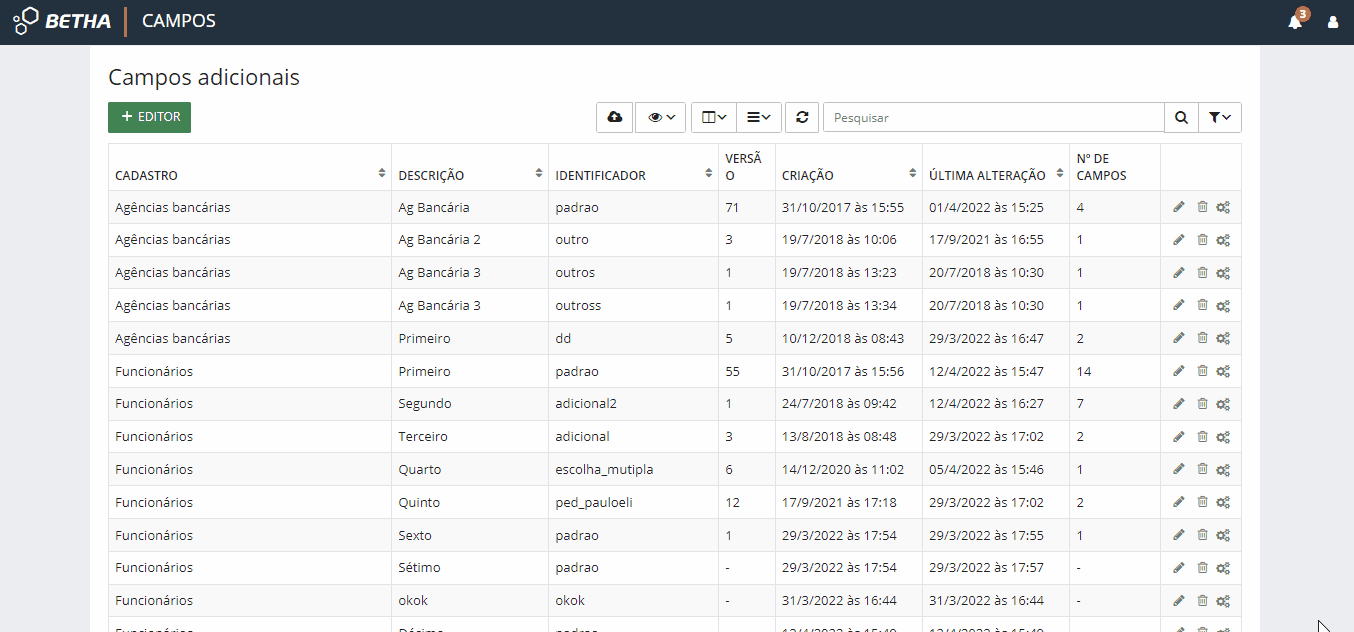The height and width of the screenshot is (632, 1354).
Task: Click the search magnifier icon
Action: pos(1181,117)
